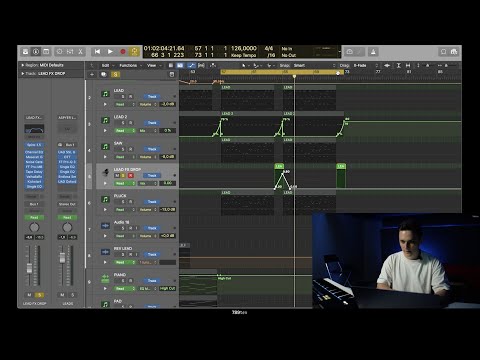The width and height of the screenshot is (480, 360).
Task: Open automation mode dropdown on PIANO track
Action: [x=125, y=288]
